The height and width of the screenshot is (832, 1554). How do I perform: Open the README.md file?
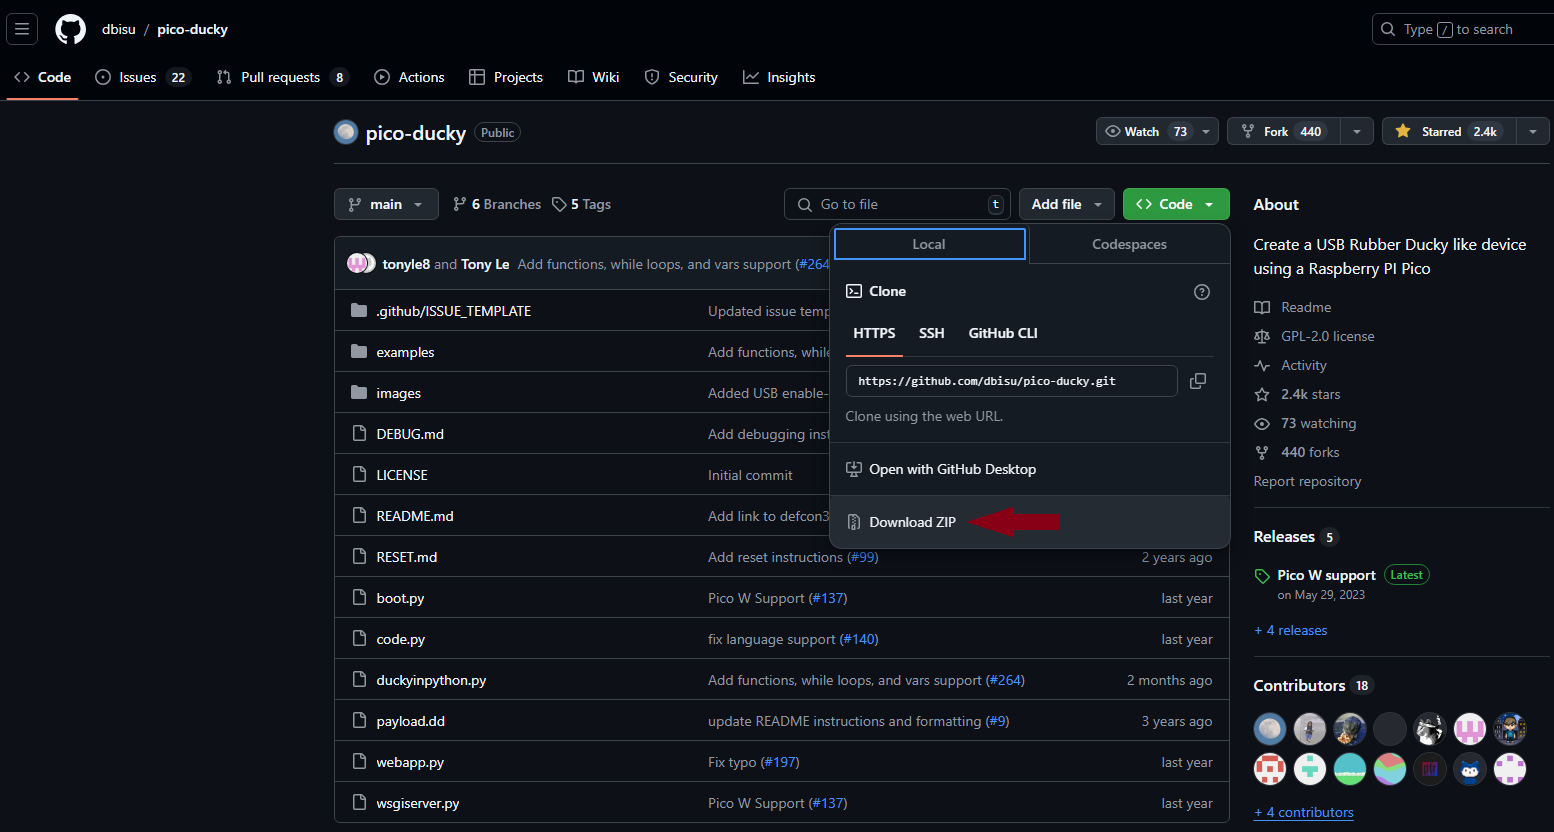coord(415,516)
